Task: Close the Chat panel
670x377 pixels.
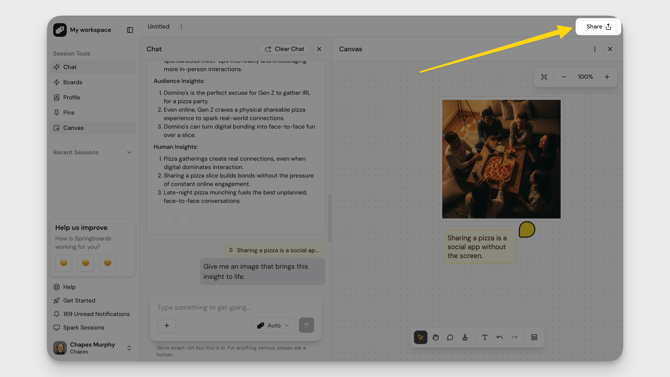Action: (x=319, y=49)
